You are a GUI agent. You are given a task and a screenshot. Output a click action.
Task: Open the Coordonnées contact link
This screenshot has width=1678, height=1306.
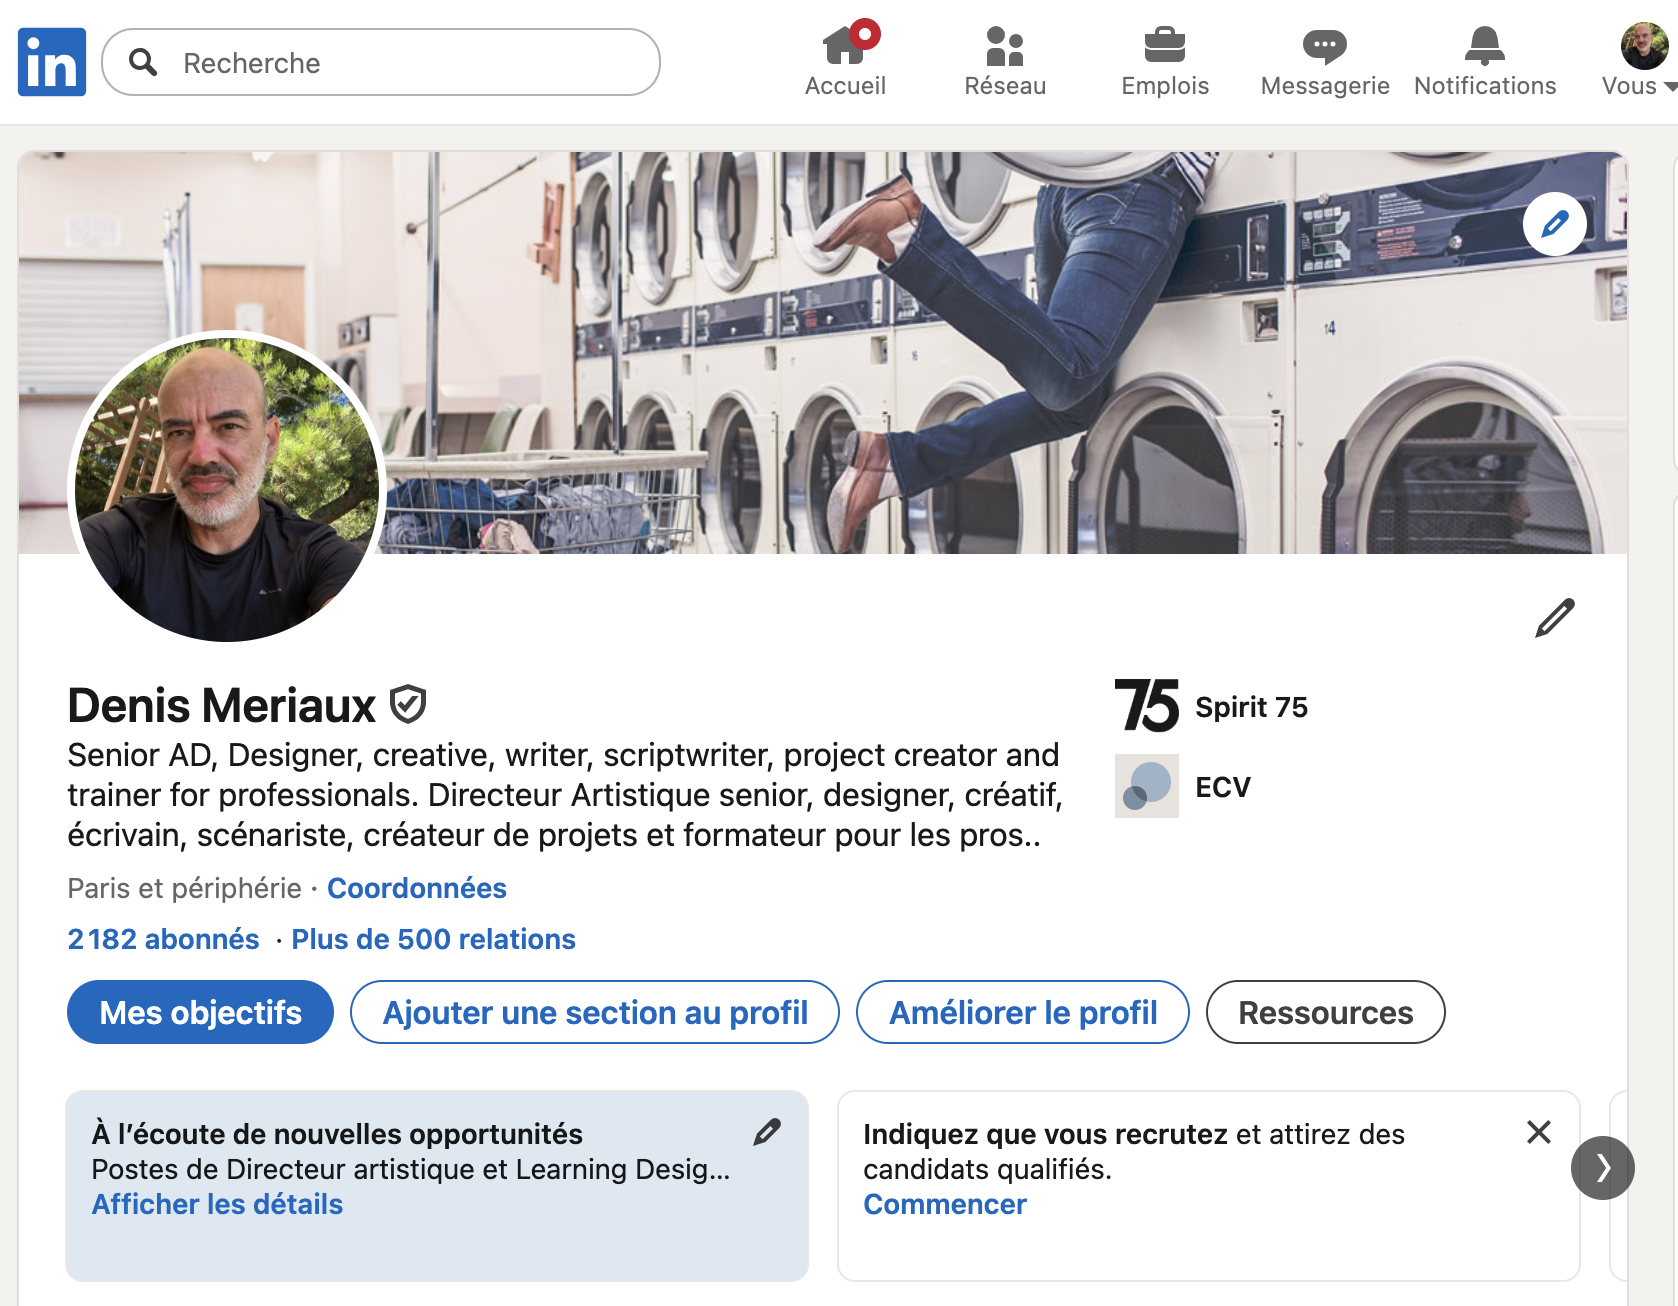(416, 888)
